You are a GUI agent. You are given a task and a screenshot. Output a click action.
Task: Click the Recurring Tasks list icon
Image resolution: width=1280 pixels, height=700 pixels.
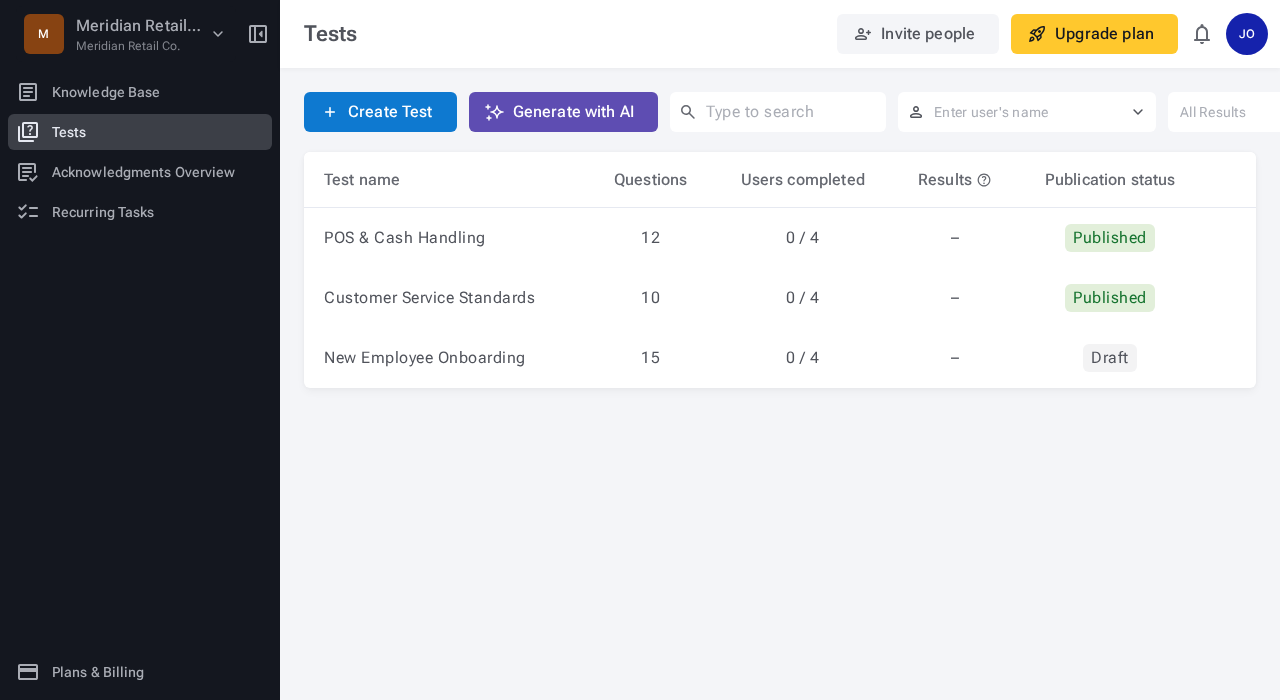(x=28, y=212)
